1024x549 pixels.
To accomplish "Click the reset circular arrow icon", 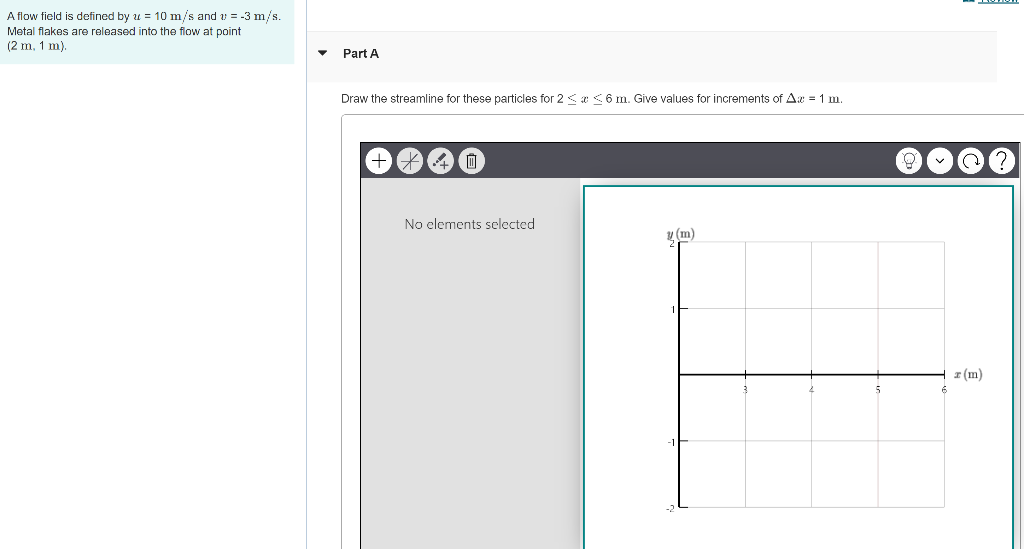I will 970,161.
